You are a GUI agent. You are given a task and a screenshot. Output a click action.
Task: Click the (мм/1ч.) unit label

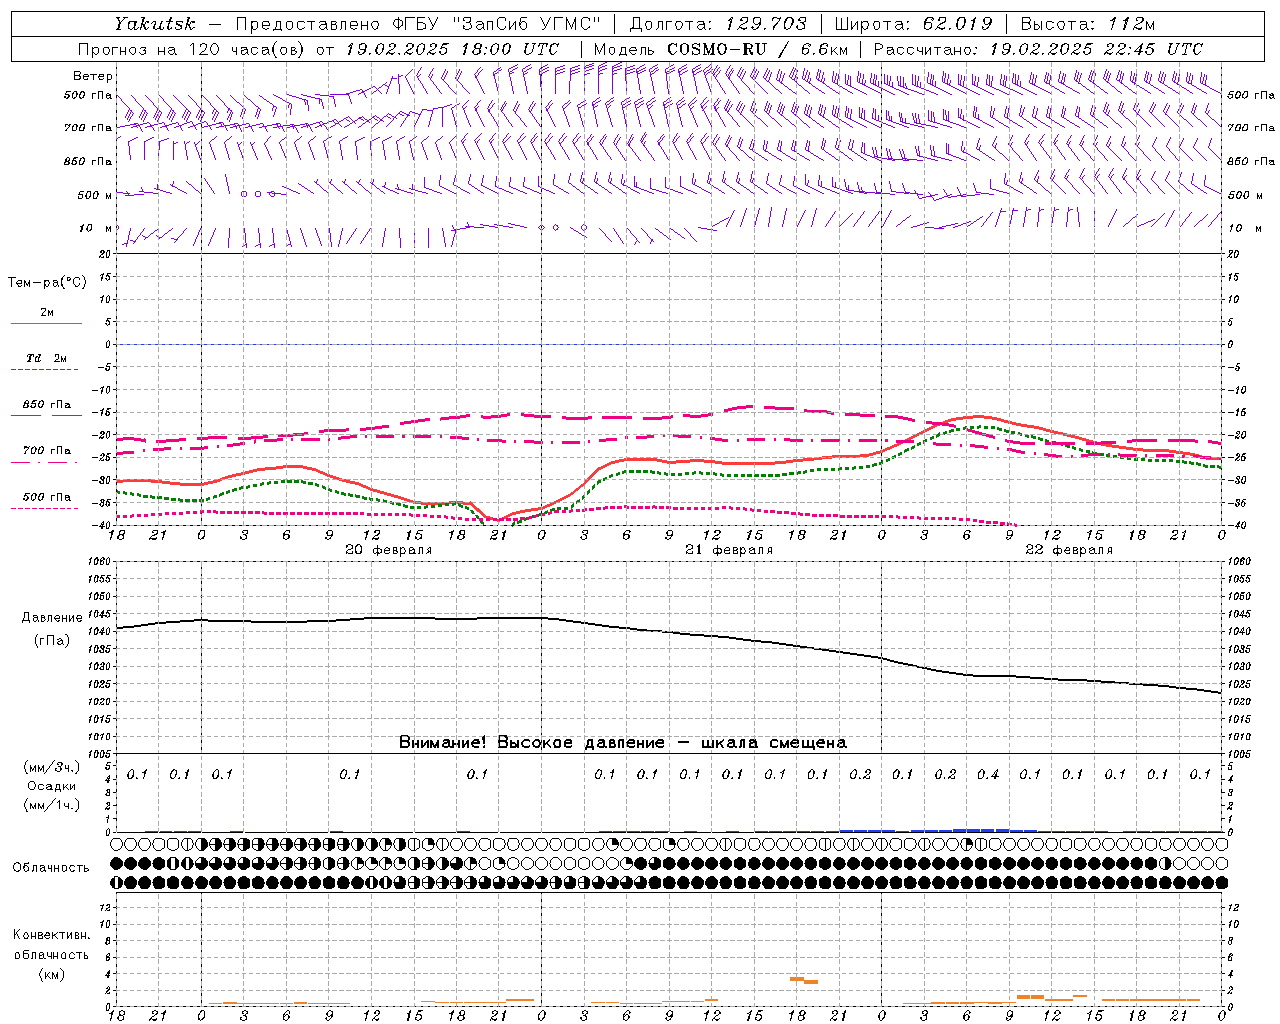coord(52,805)
